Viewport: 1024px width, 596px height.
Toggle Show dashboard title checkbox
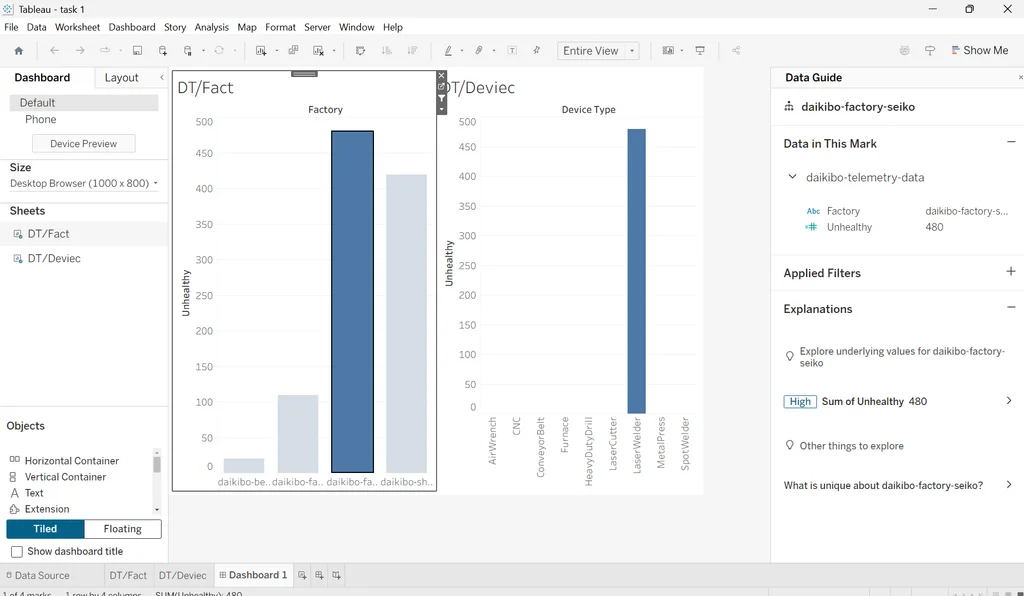click(17, 552)
